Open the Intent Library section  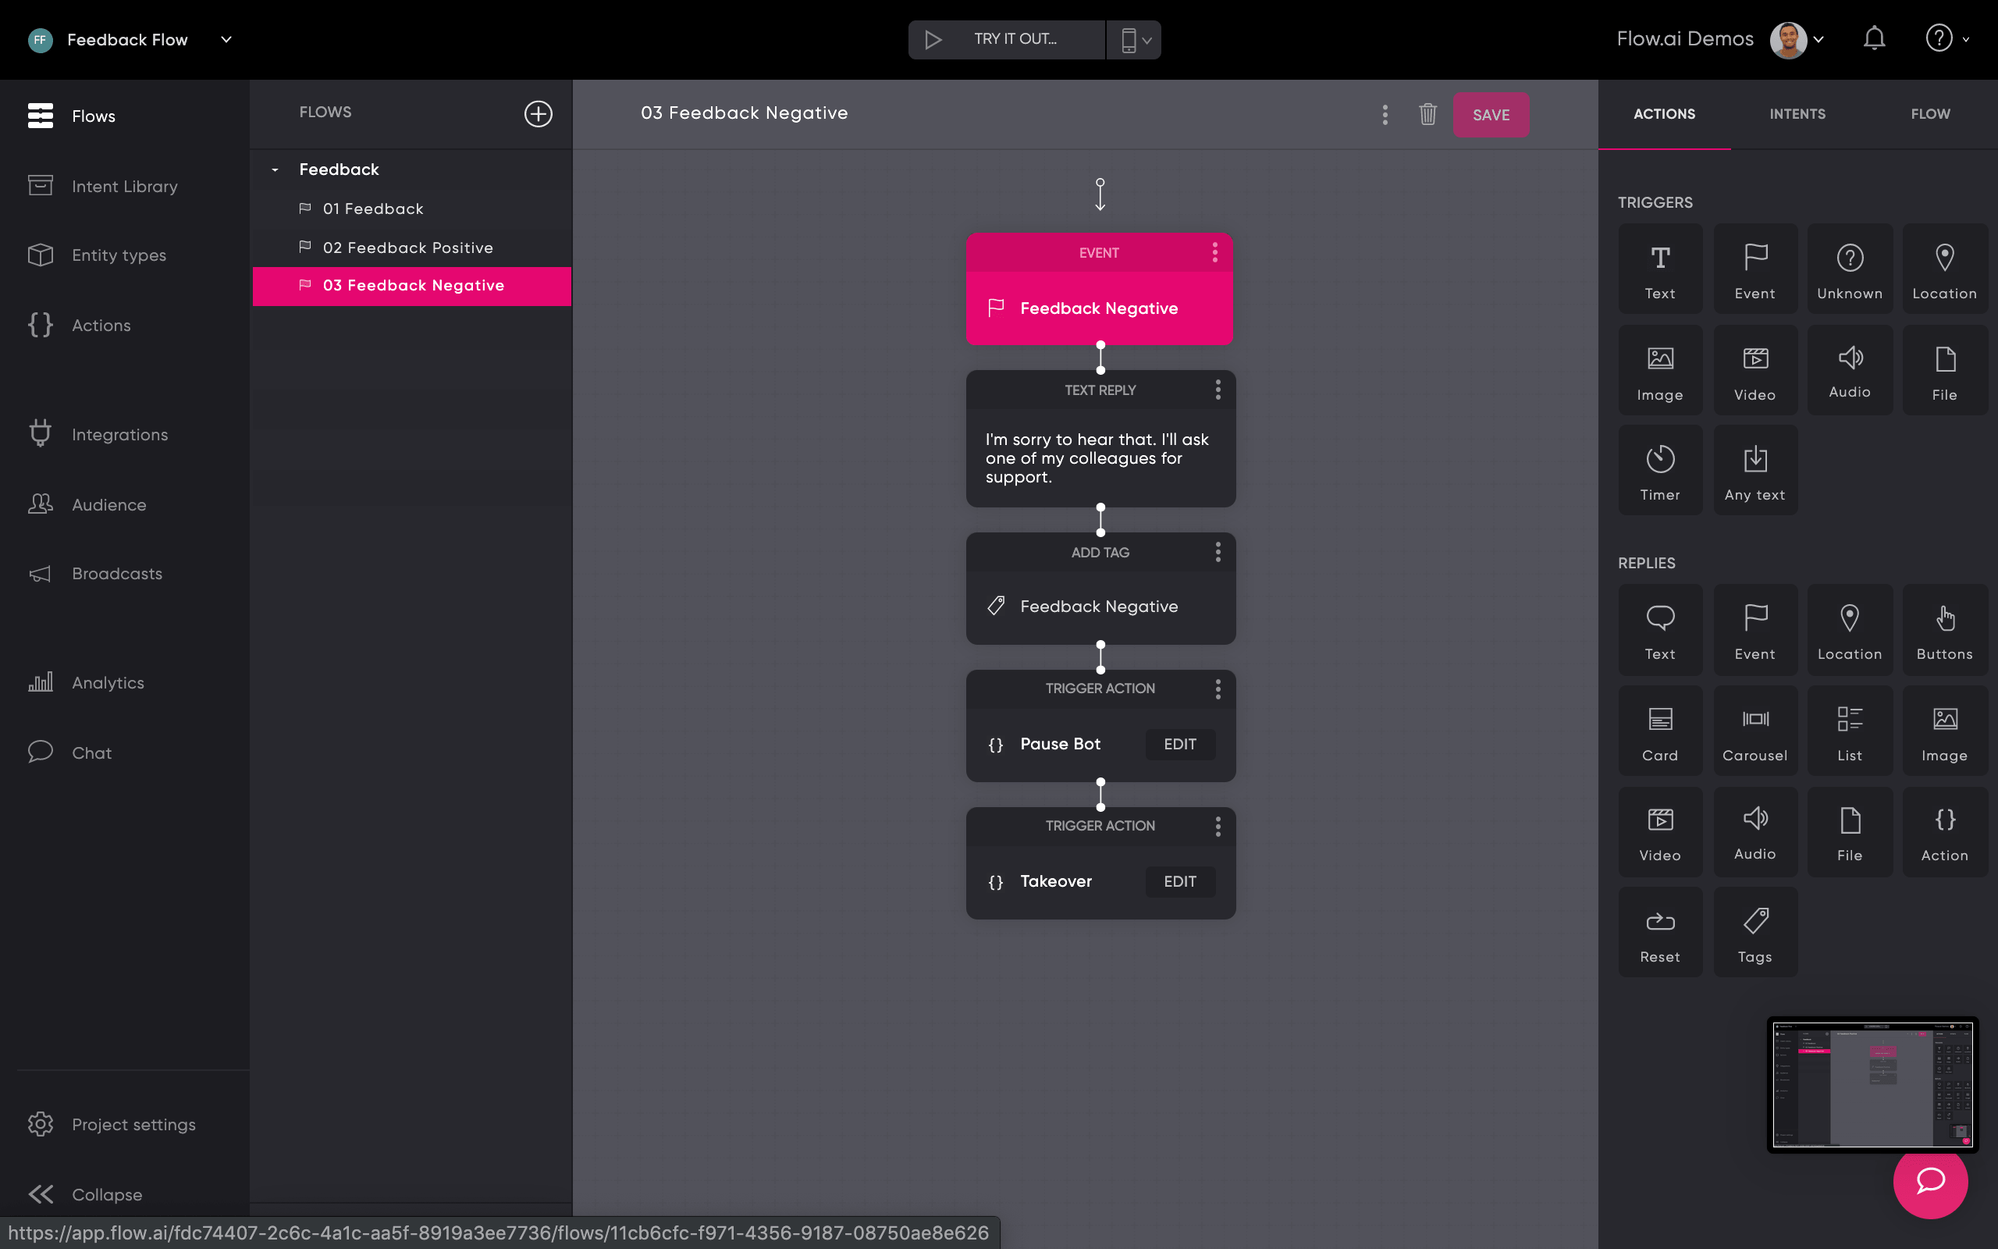click(x=124, y=187)
